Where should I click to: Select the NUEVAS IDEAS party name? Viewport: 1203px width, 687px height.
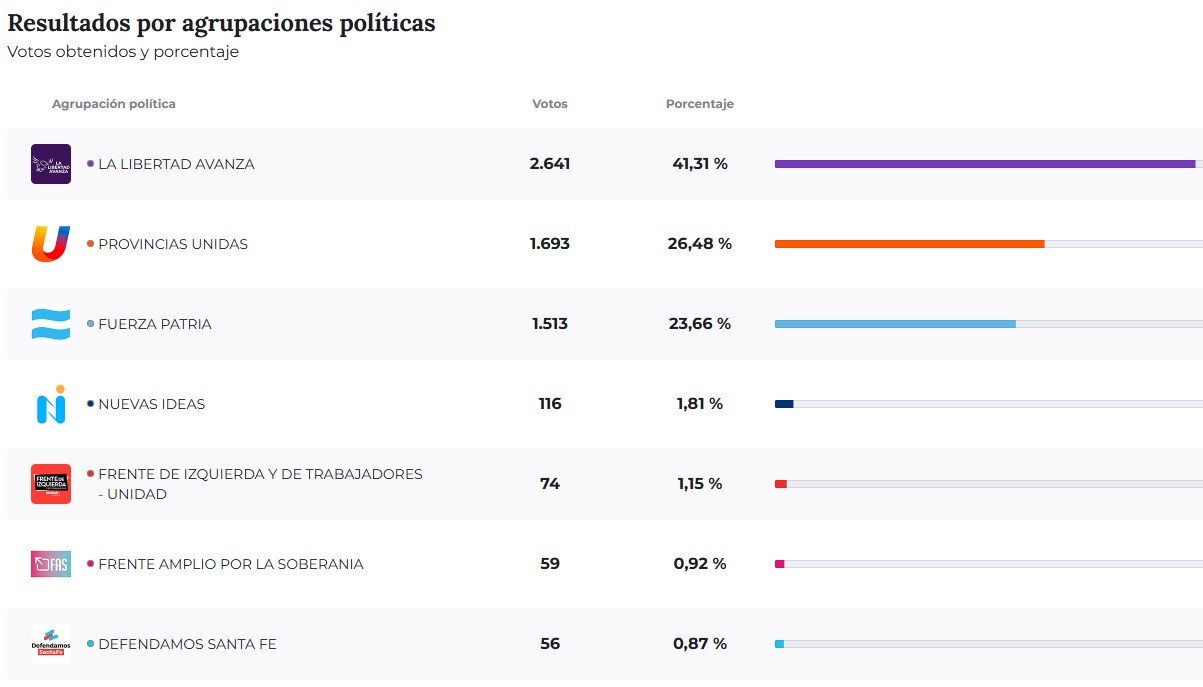click(x=151, y=404)
